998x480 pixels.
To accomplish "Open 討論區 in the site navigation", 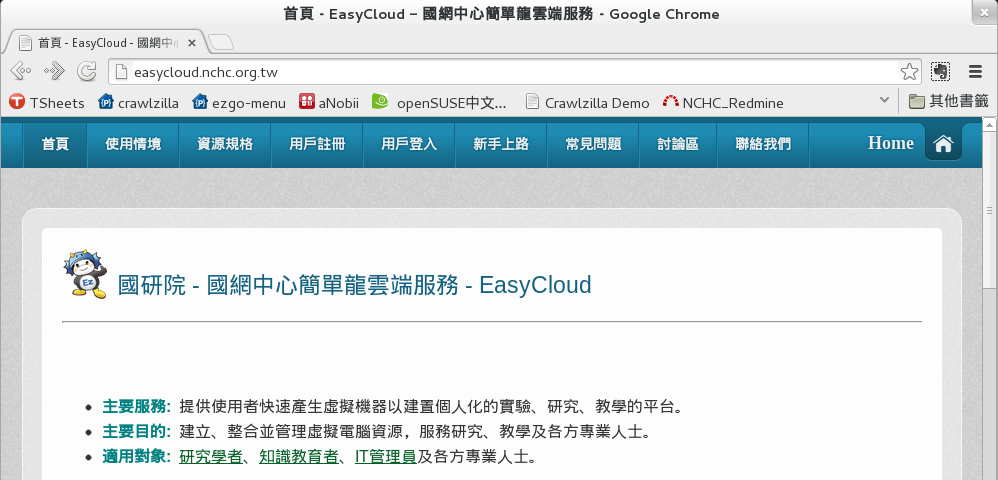I will (678, 144).
